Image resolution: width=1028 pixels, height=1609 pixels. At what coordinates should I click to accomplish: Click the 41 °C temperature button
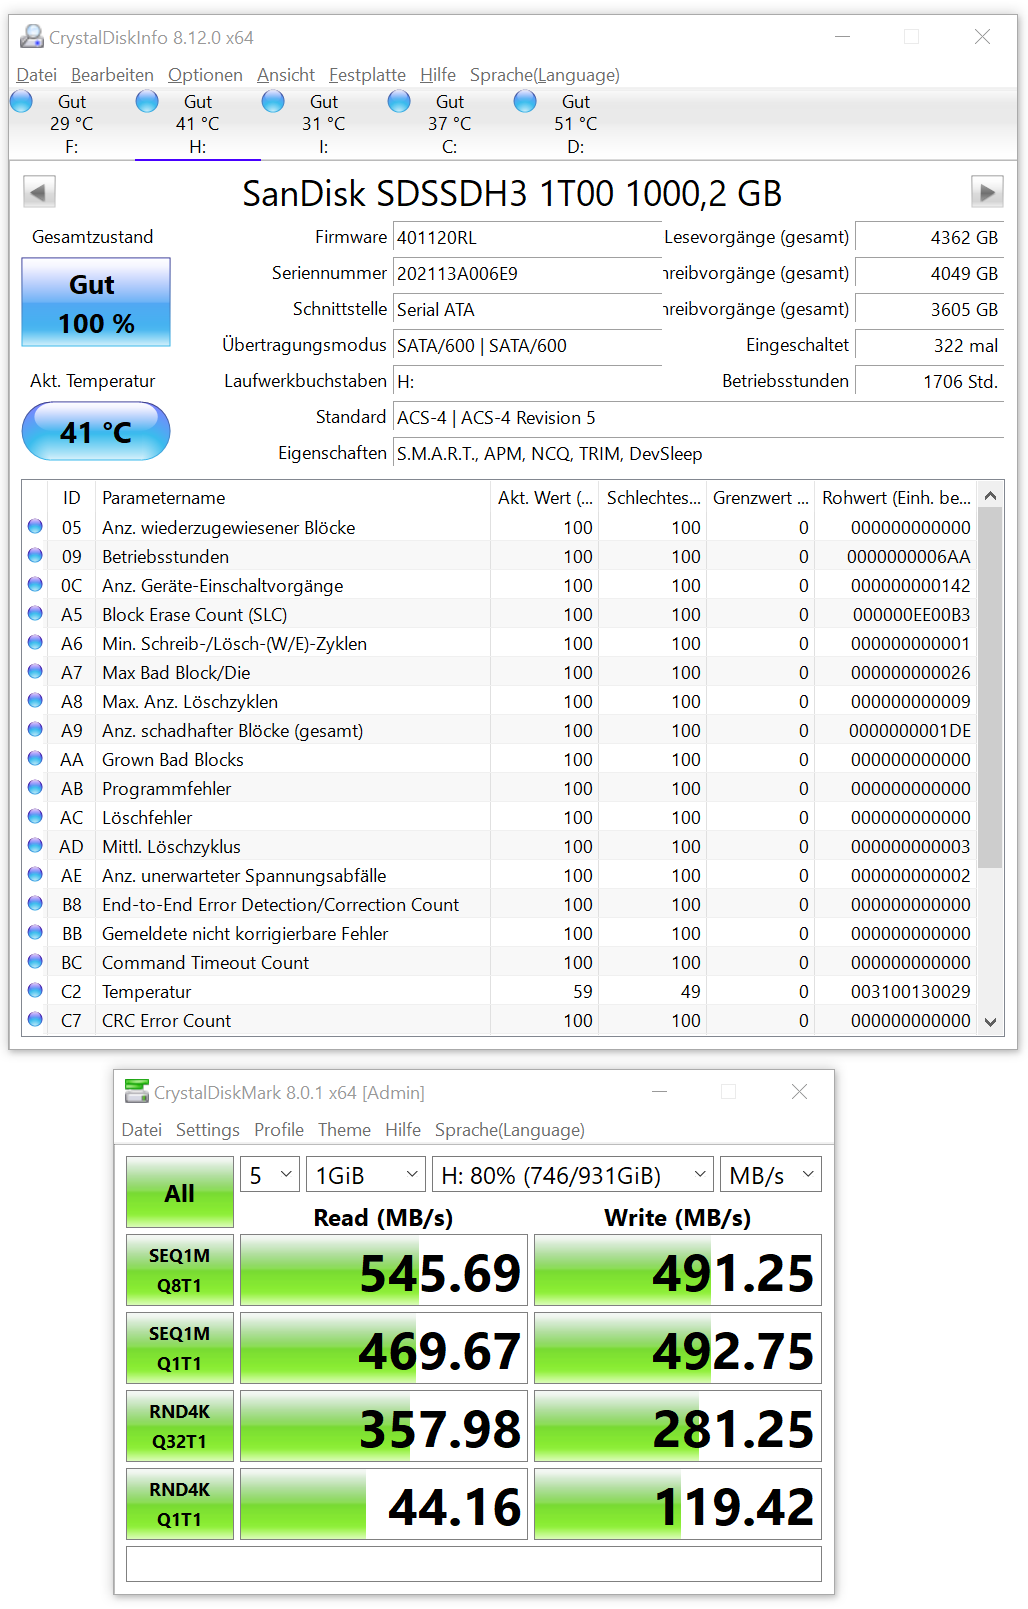click(96, 431)
